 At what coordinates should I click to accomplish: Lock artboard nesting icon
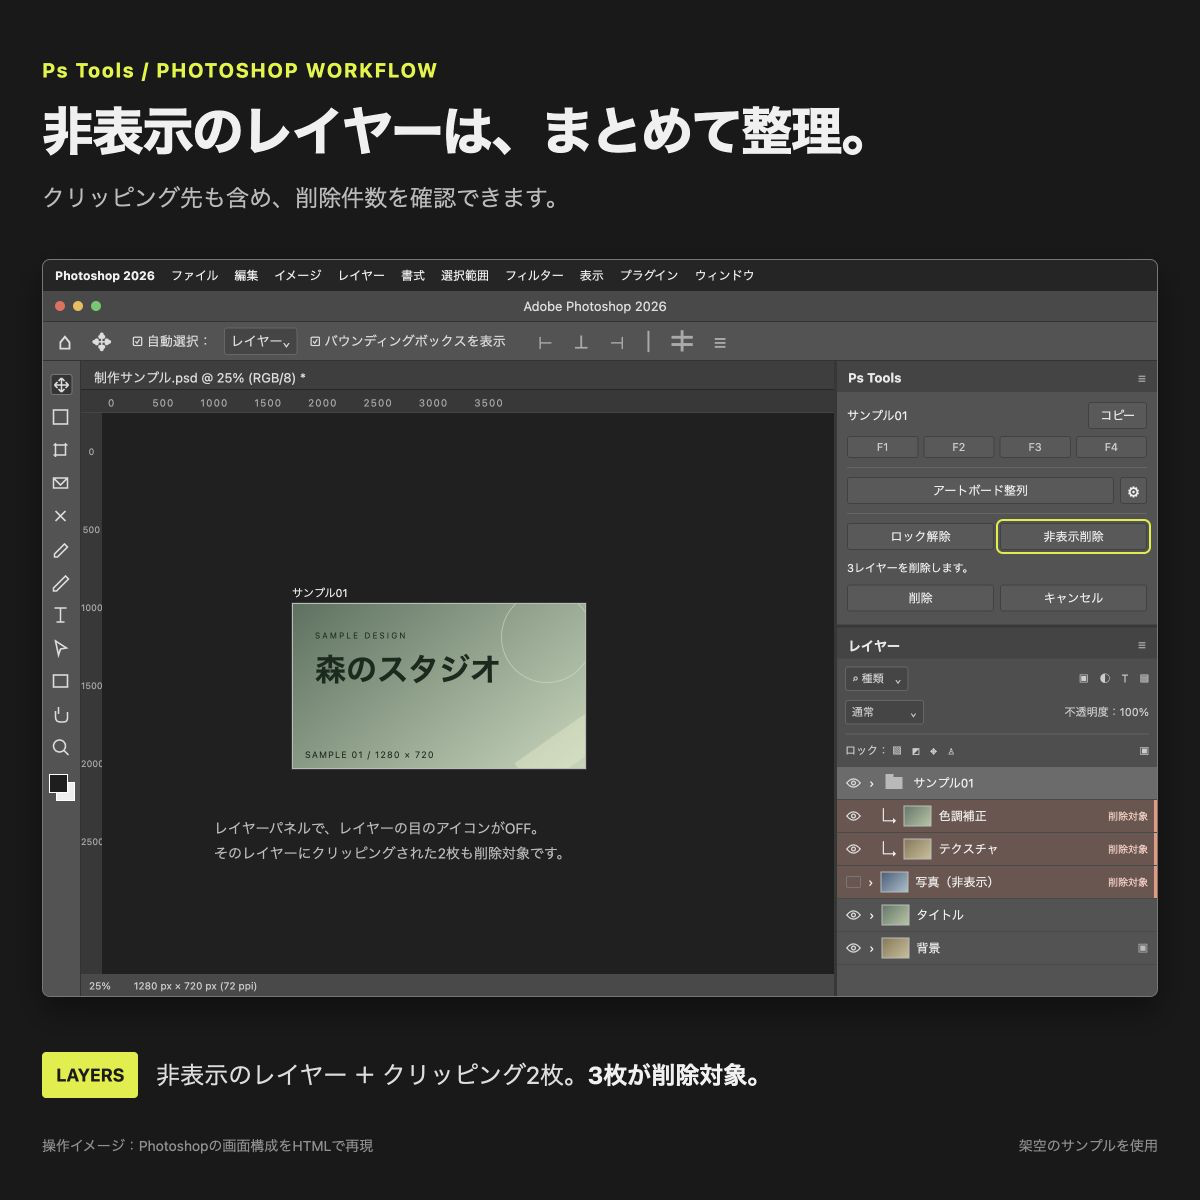pos(951,751)
